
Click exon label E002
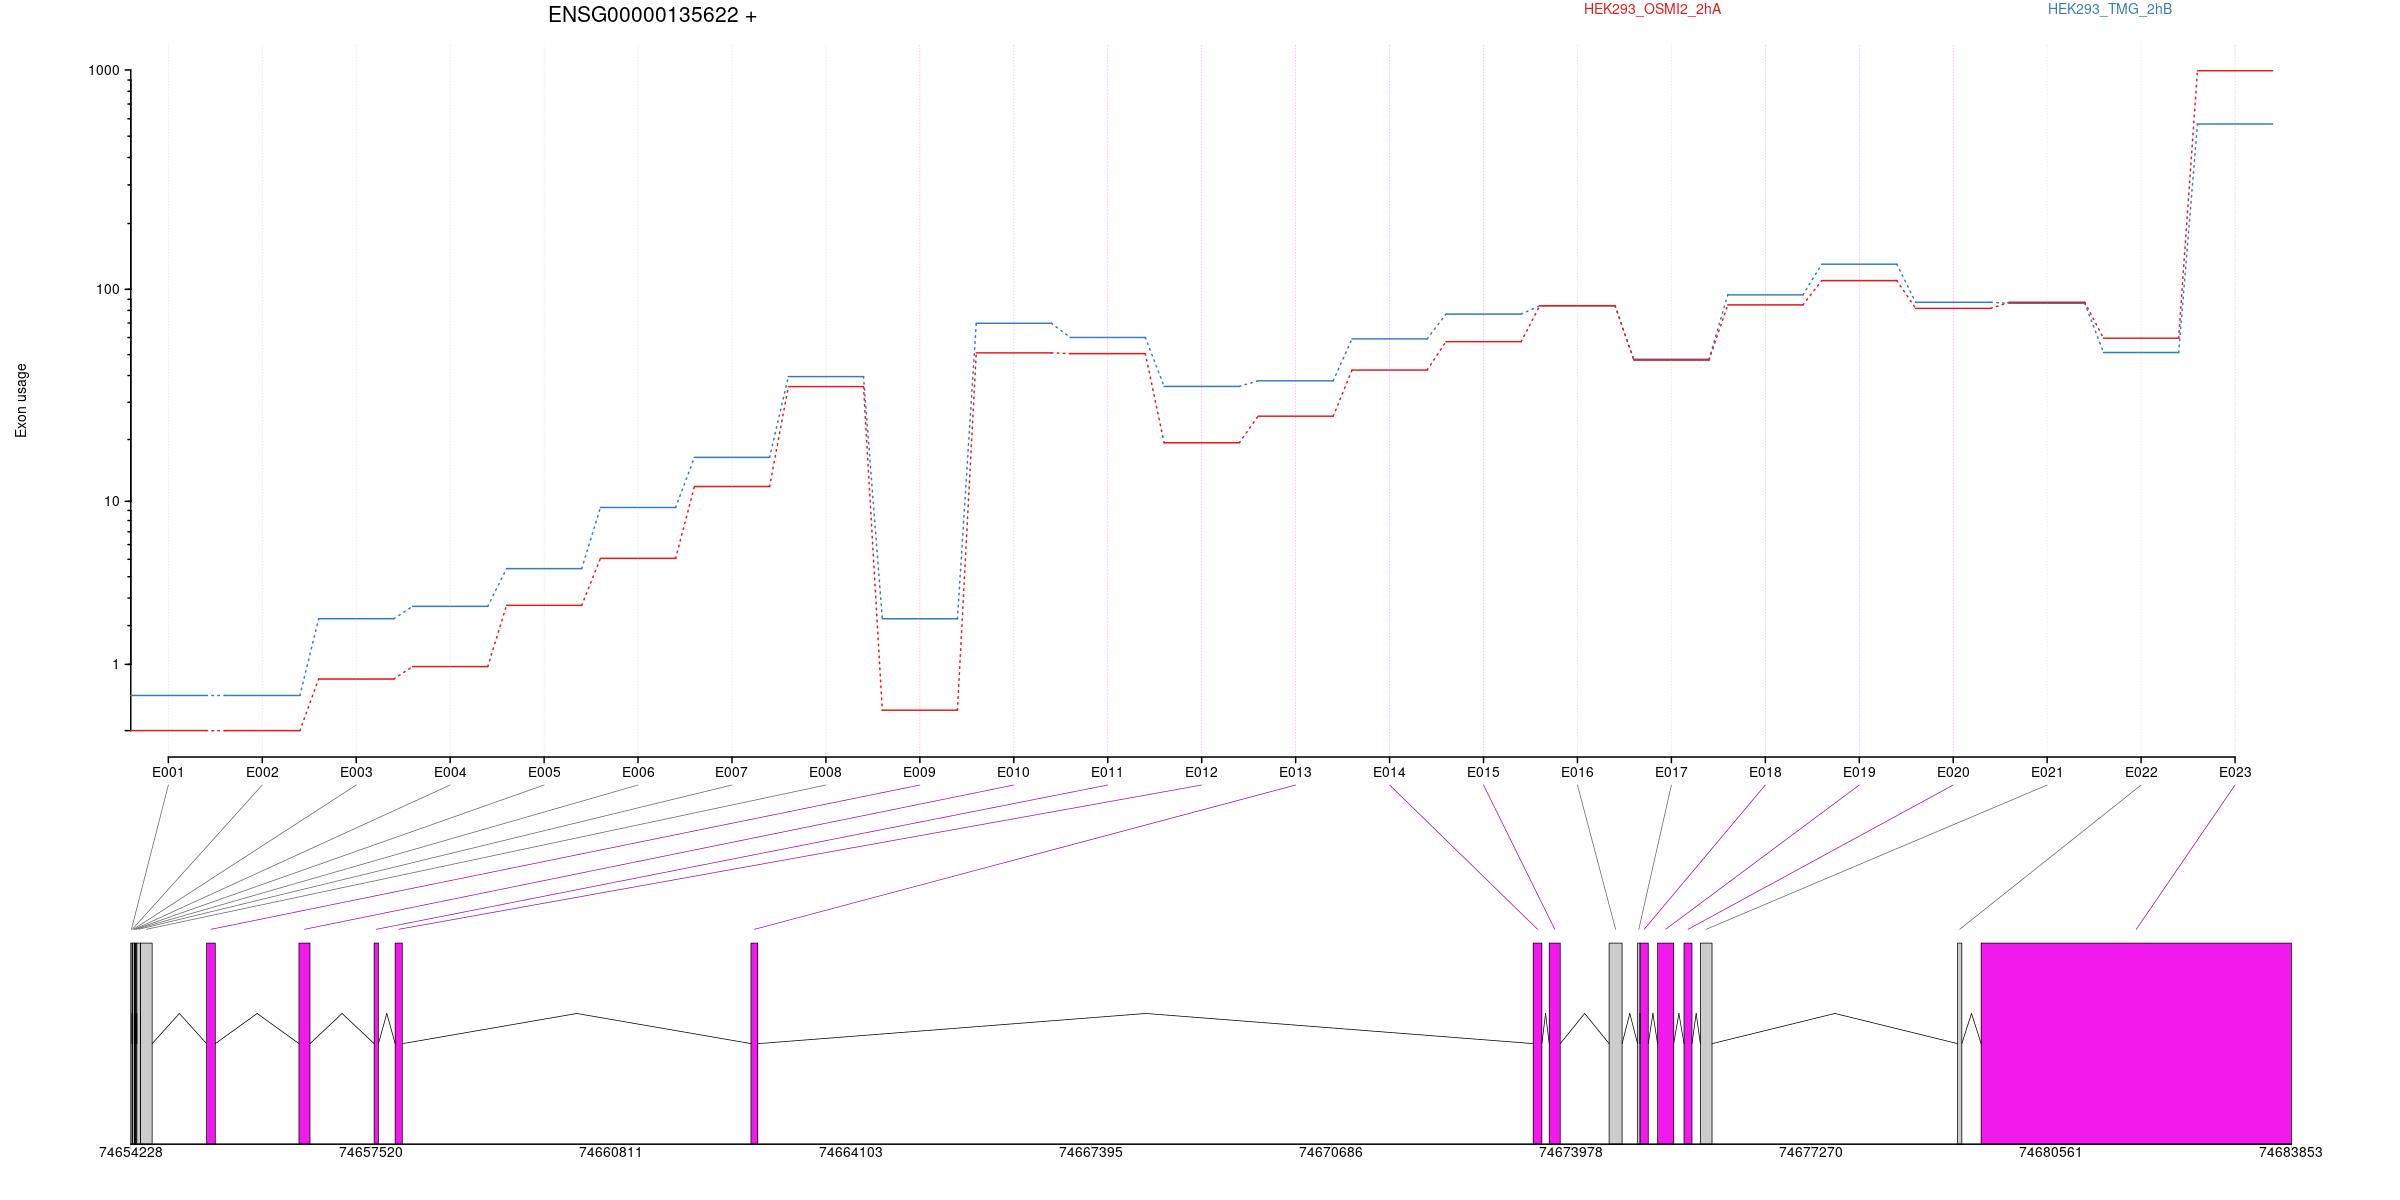[x=262, y=772]
